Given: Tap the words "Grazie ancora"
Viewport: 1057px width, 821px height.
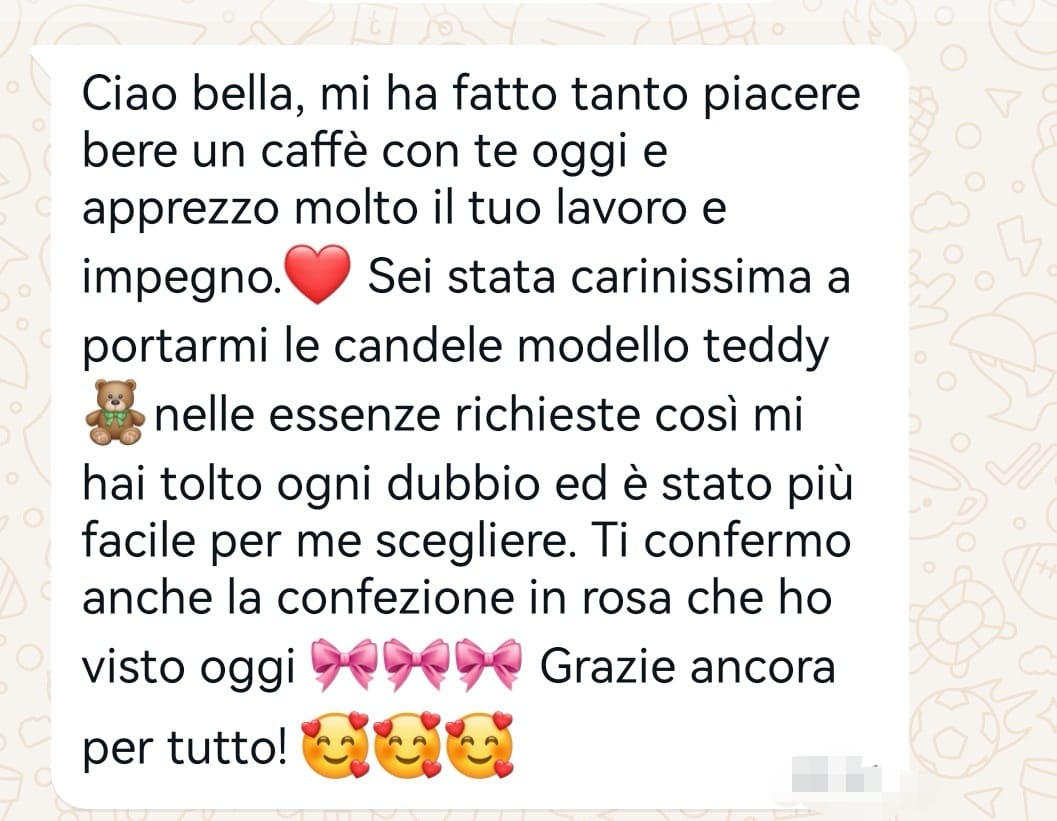Looking at the screenshot, I should (688, 667).
